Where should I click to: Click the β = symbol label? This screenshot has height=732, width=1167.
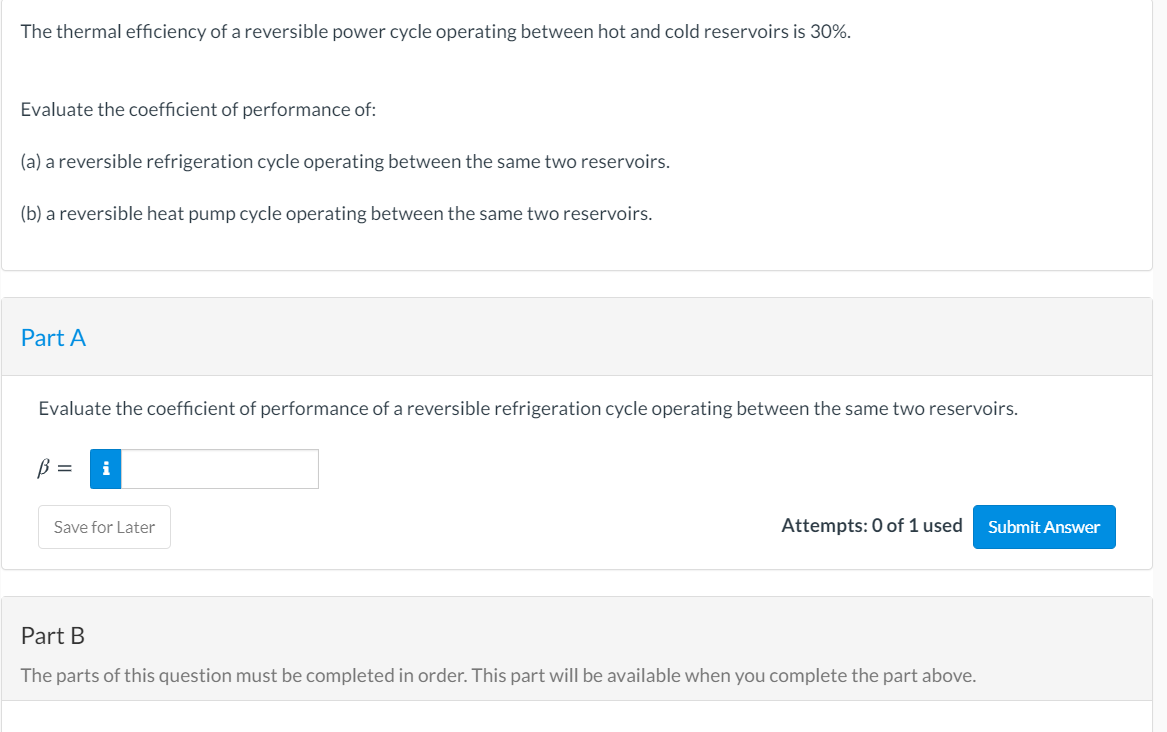(x=55, y=469)
